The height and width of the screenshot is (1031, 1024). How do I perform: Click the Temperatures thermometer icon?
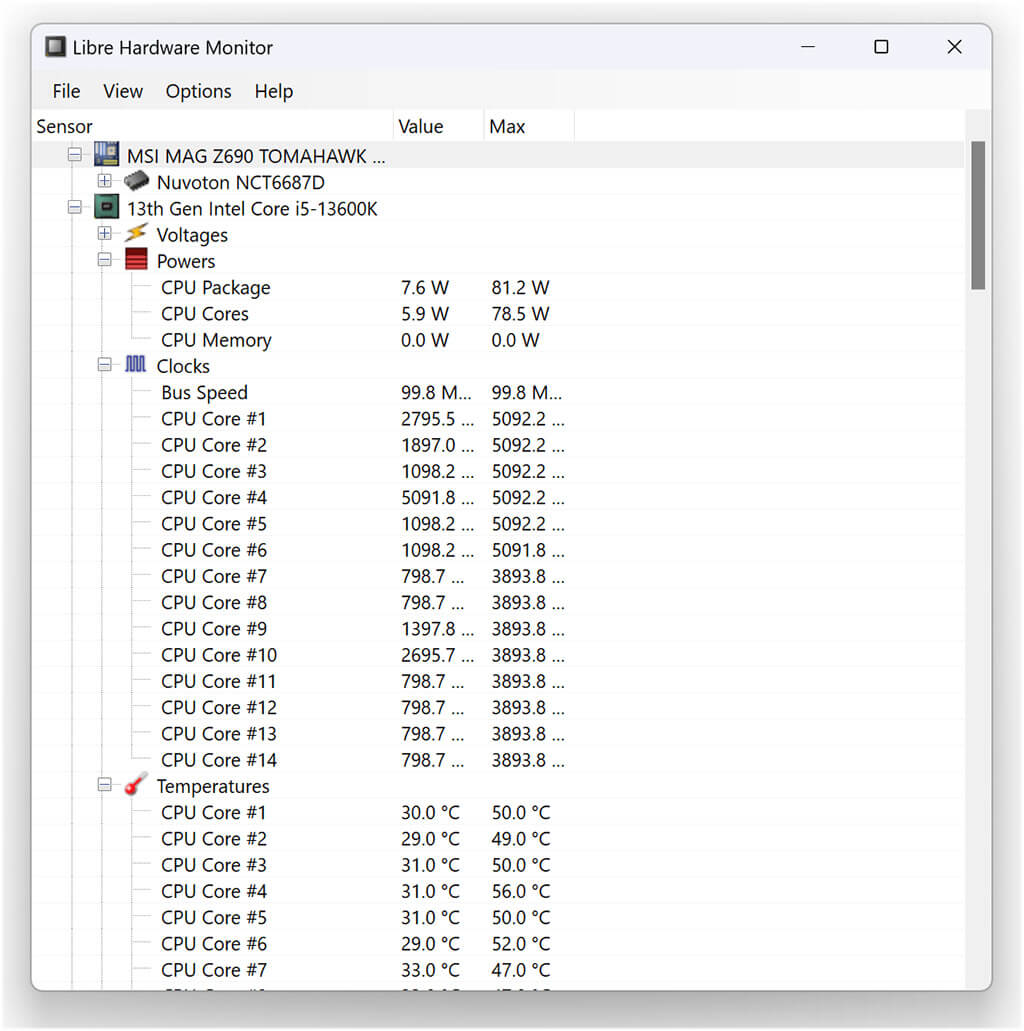pos(134,786)
